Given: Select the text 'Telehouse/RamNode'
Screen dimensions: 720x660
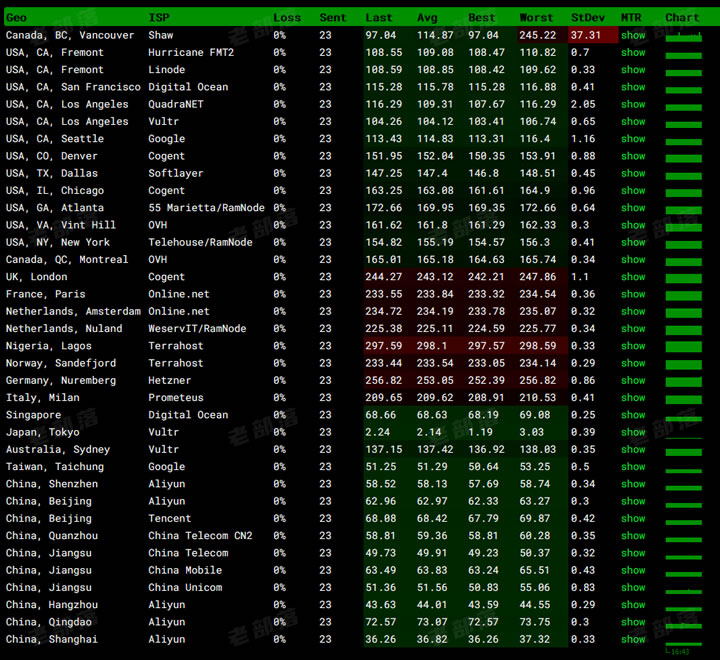Looking at the screenshot, I should (200, 243).
